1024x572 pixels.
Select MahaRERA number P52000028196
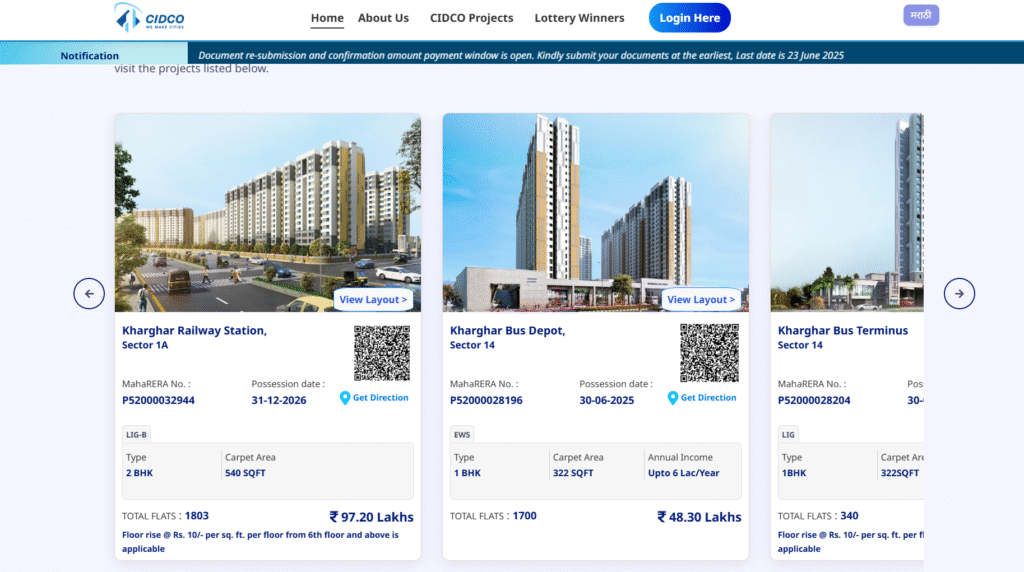(x=486, y=400)
